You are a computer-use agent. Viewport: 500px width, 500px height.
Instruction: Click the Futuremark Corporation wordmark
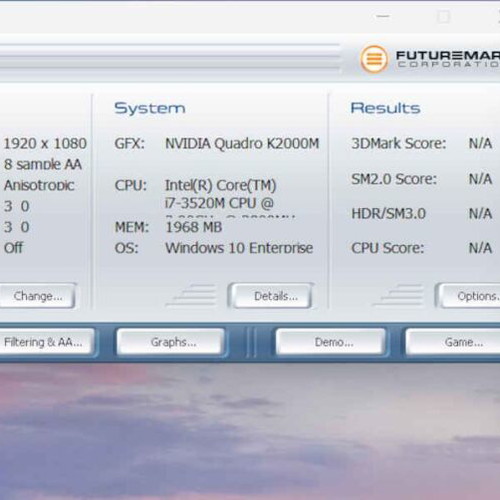(448, 59)
